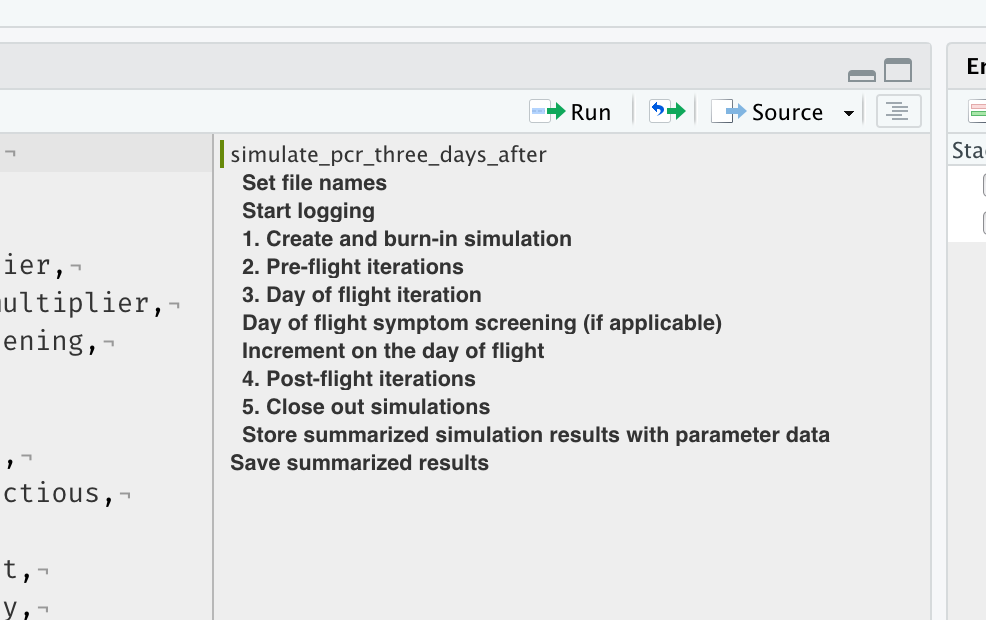This screenshot has width=986, height=620.
Task: Navigate to '2. Pre-flight iterations' section
Action: tap(353, 267)
